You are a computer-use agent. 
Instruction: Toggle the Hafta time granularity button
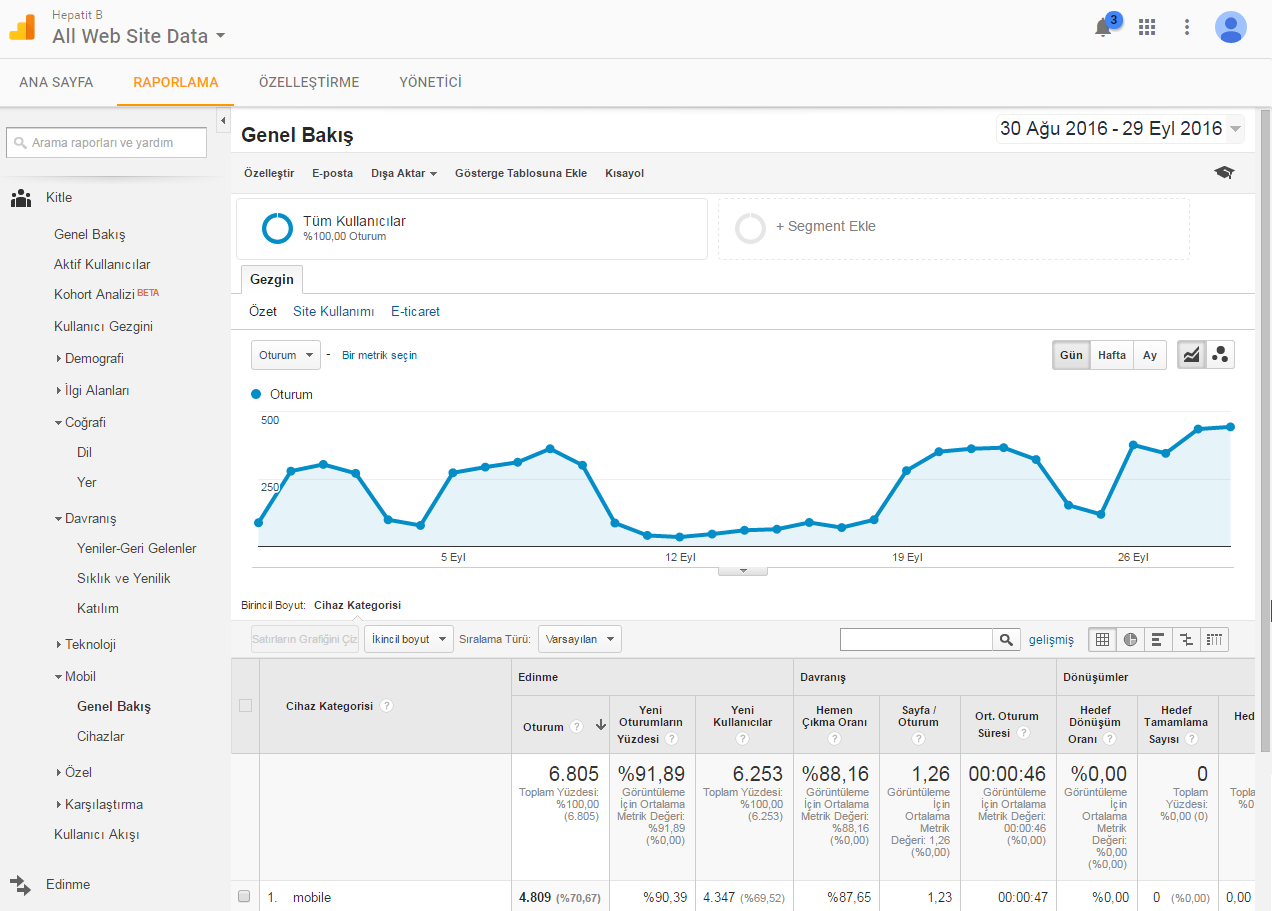click(1111, 355)
